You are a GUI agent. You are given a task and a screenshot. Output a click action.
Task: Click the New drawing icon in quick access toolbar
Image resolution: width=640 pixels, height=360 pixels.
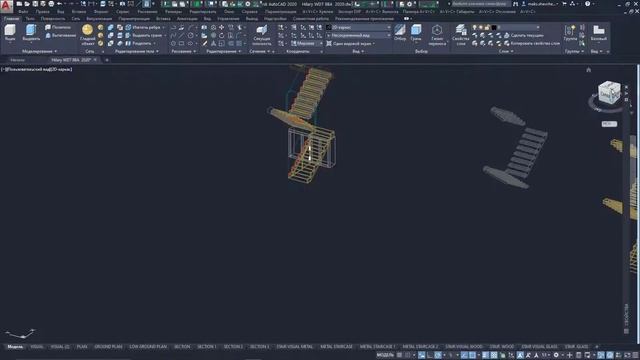(19, 4)
